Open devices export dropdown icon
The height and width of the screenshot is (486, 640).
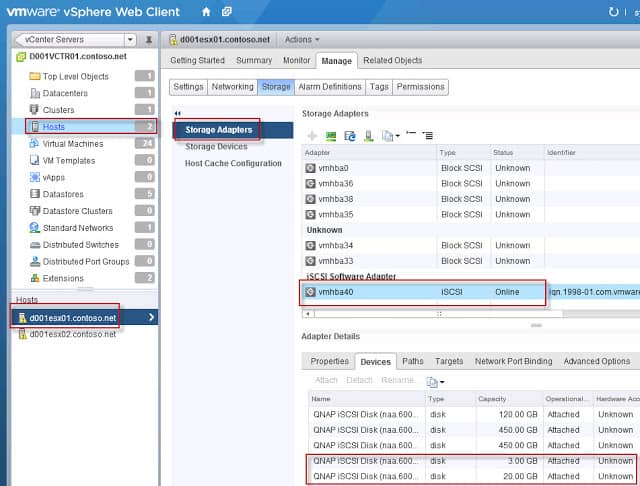(x=435, y=382)
